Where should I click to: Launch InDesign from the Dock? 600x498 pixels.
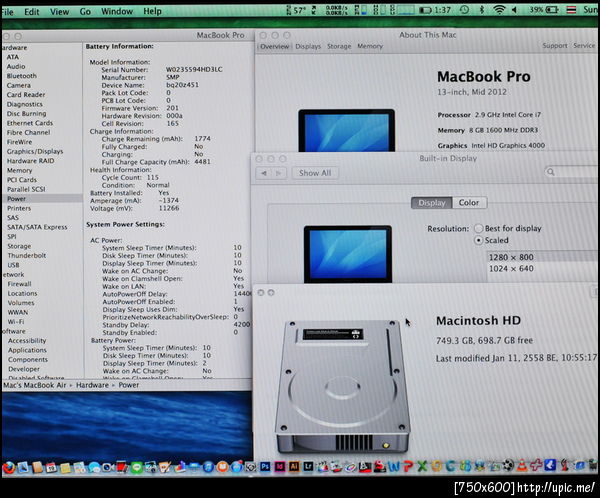pyautogui.click(x=280, y=467)
